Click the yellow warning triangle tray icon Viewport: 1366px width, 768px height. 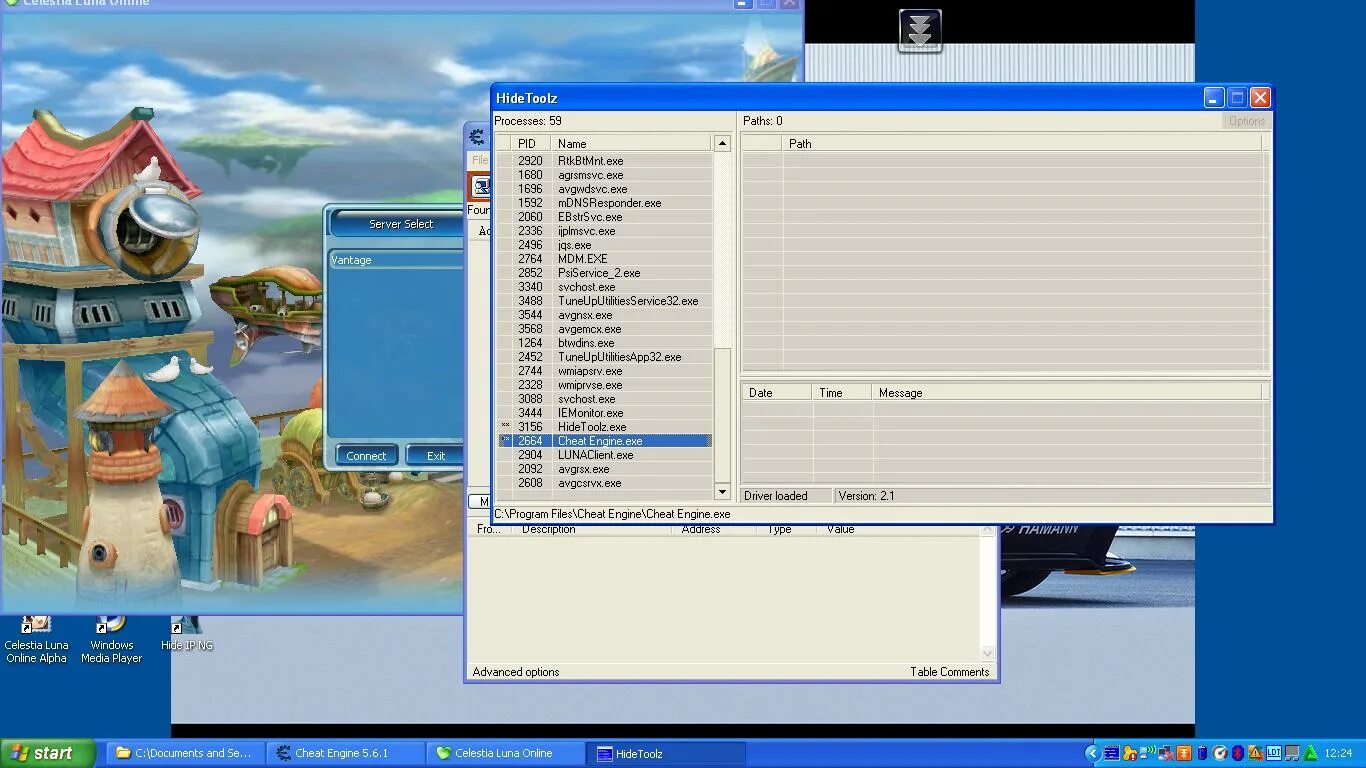(1256, 753)
